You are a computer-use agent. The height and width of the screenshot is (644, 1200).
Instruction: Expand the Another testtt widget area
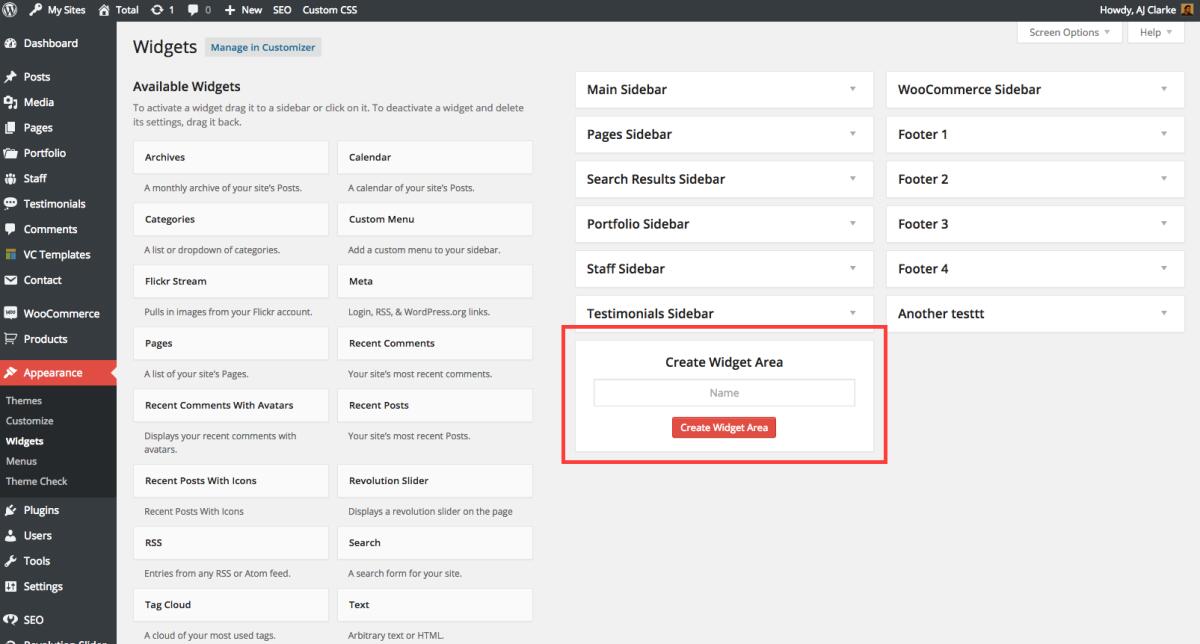[x=1163, y=313]
